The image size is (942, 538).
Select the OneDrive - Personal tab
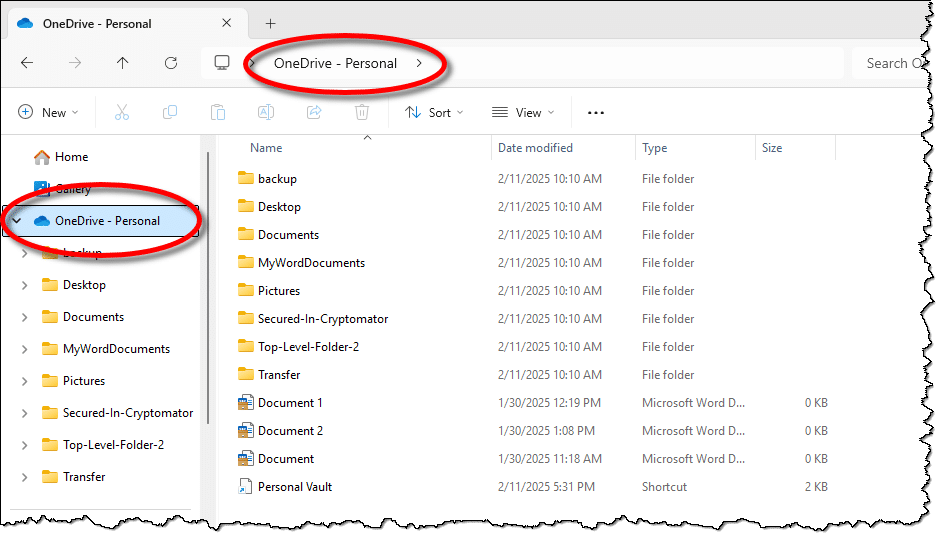[x=125, y=24]
